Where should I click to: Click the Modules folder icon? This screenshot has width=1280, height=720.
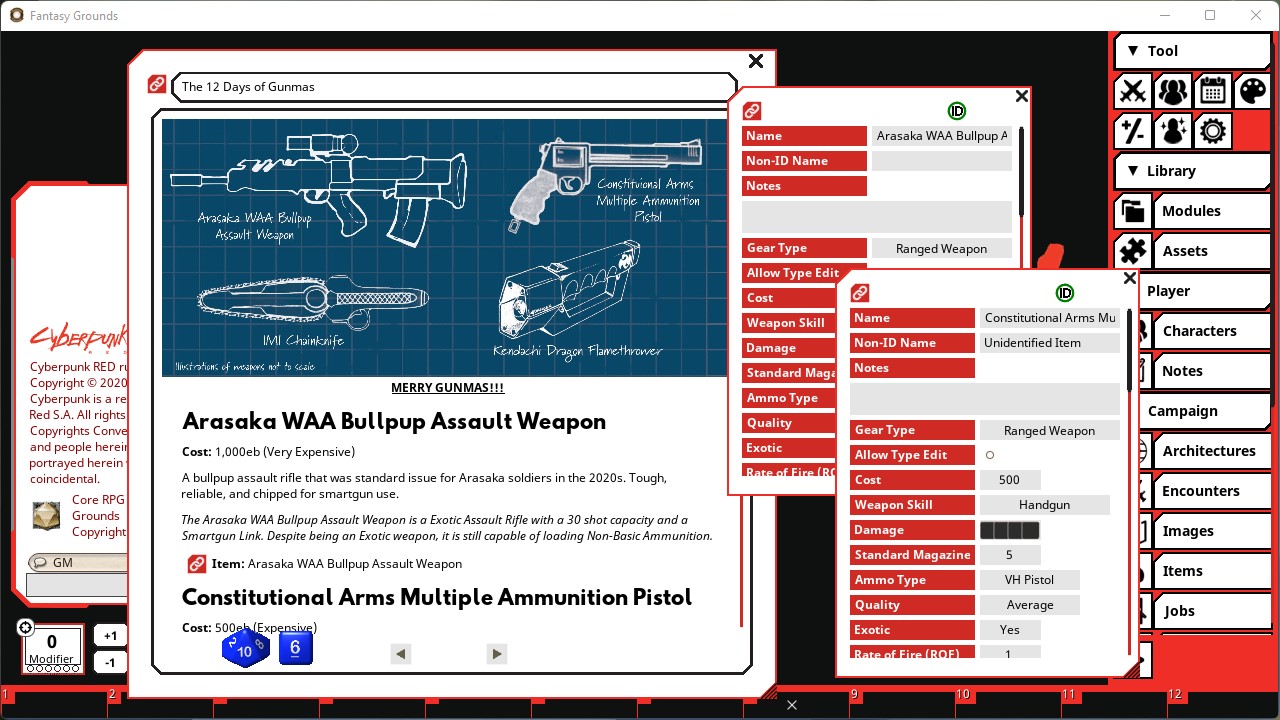pyautogui.click(x=1132, y=211)
